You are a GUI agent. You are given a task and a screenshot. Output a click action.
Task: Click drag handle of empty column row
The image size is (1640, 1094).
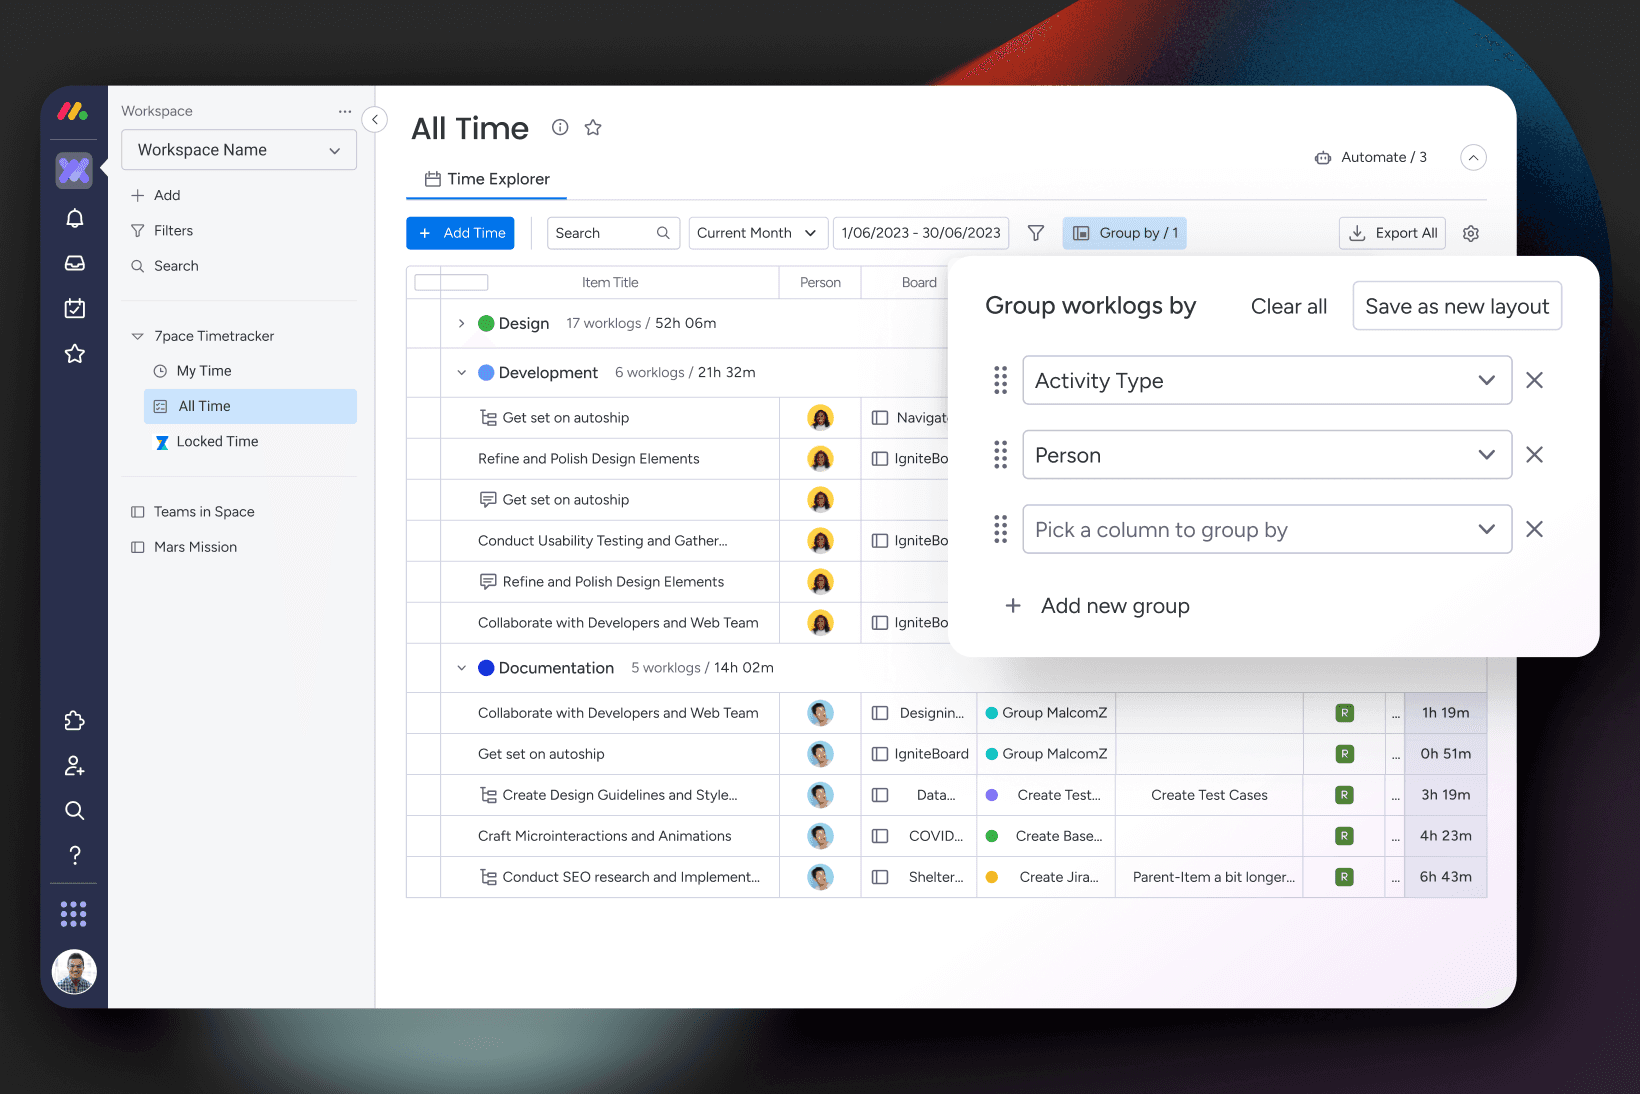tap(1000, 529)
